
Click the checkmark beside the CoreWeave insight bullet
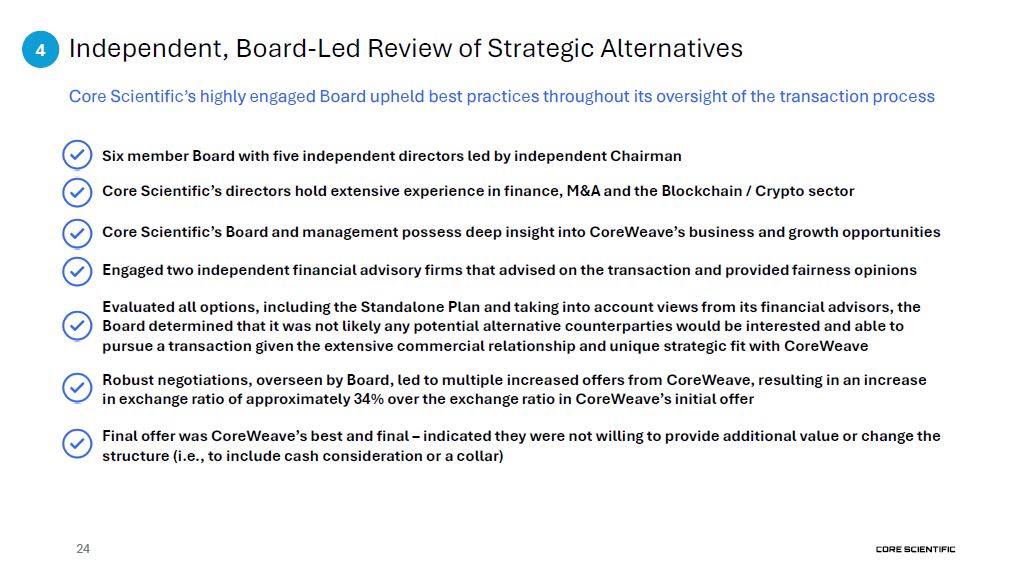pyautogui.click(x=77, y=233)
